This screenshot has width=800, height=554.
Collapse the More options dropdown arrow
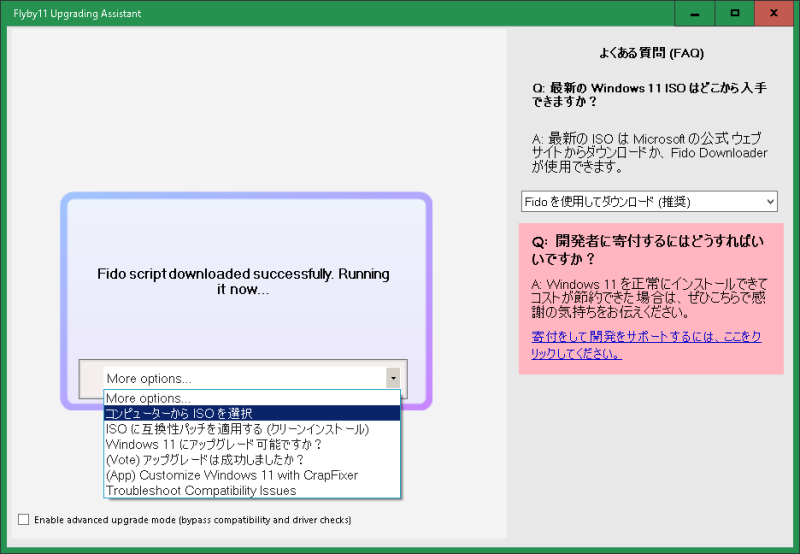pyautogui.click(x=393, y=378)
